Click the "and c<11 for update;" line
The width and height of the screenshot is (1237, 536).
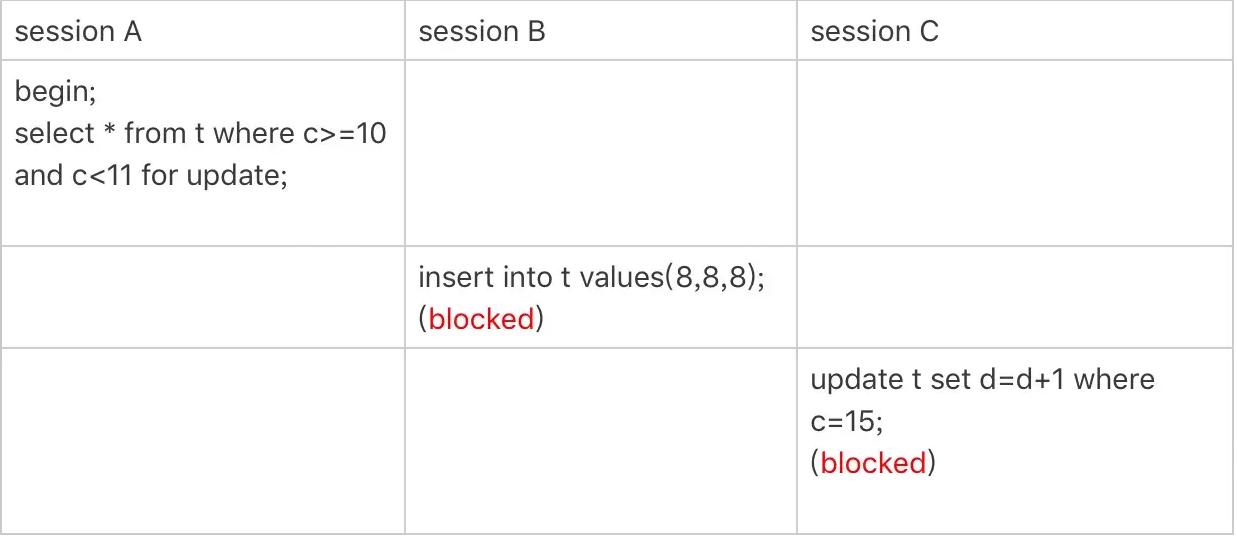click(x=151, y=176)
